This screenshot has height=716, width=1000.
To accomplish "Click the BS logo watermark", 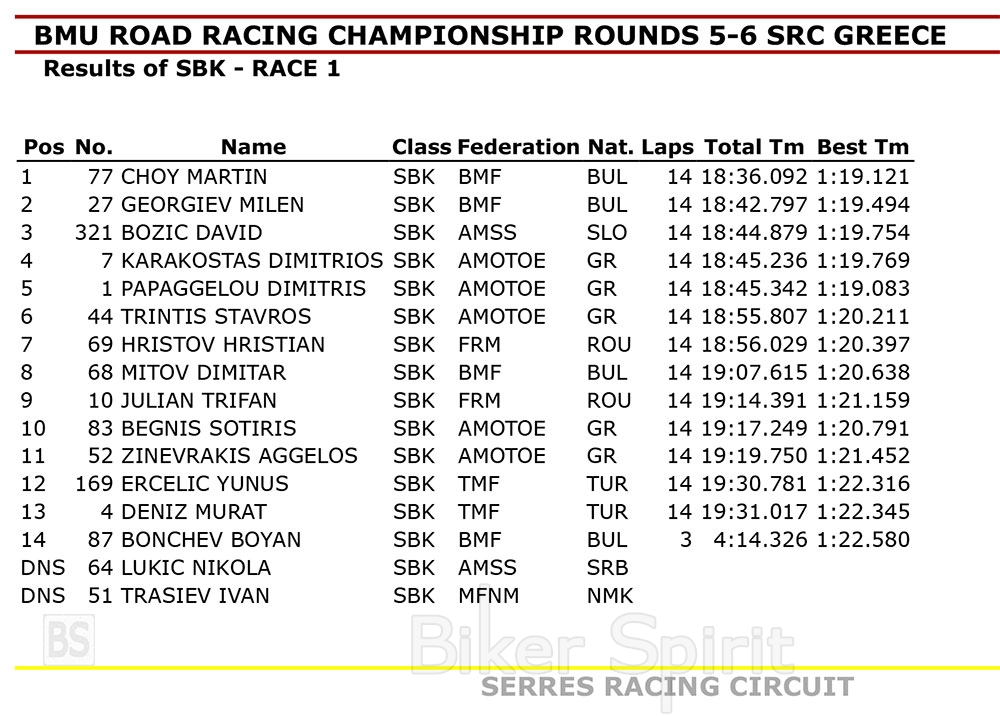I will [67, 637].
